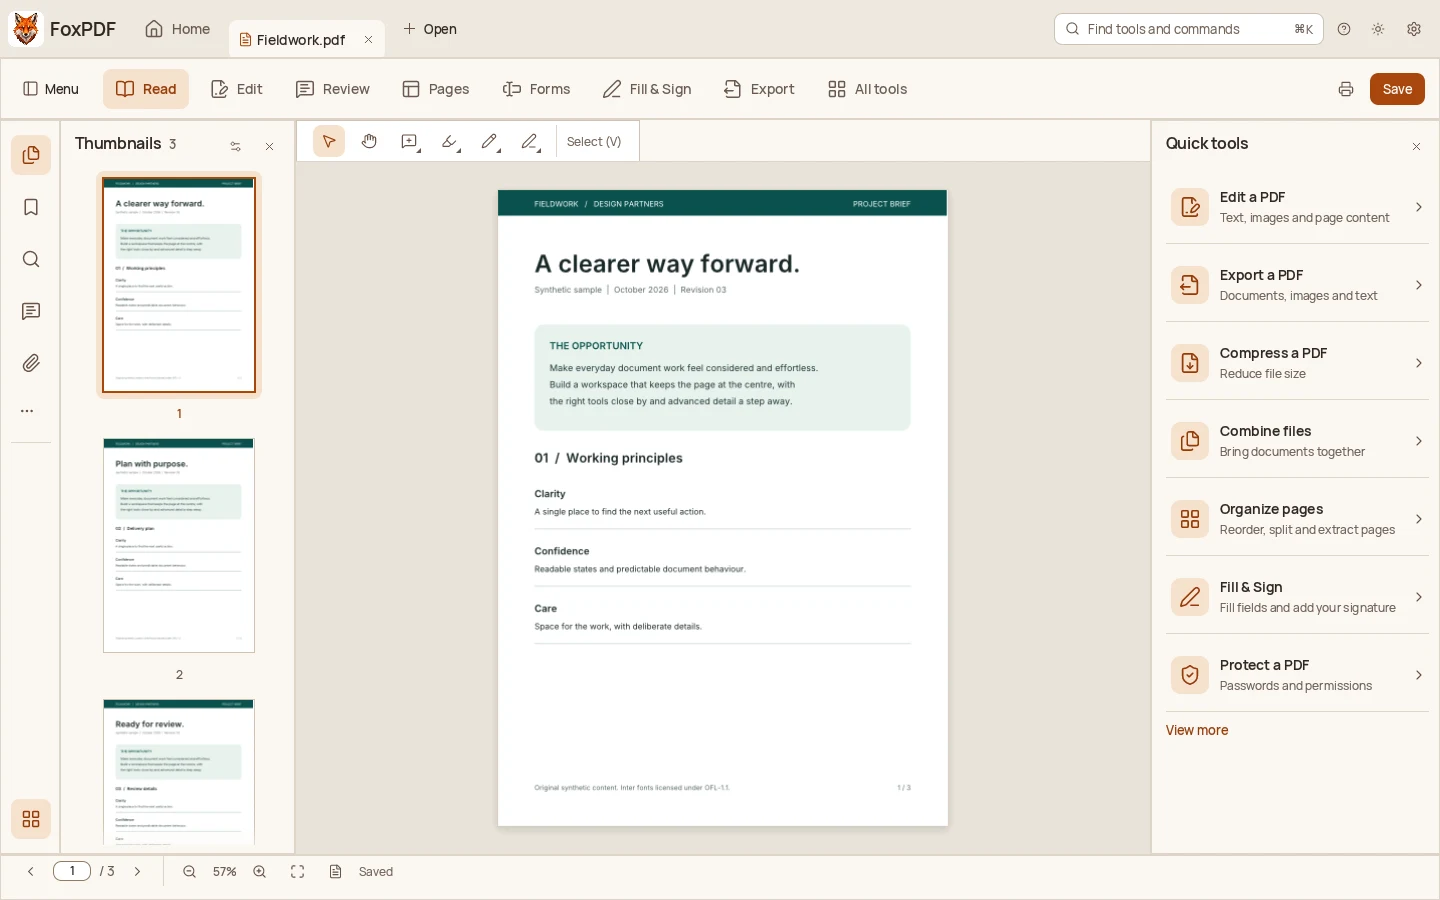
Task: Select the Pencil draw tool
Action: (490, 142)
